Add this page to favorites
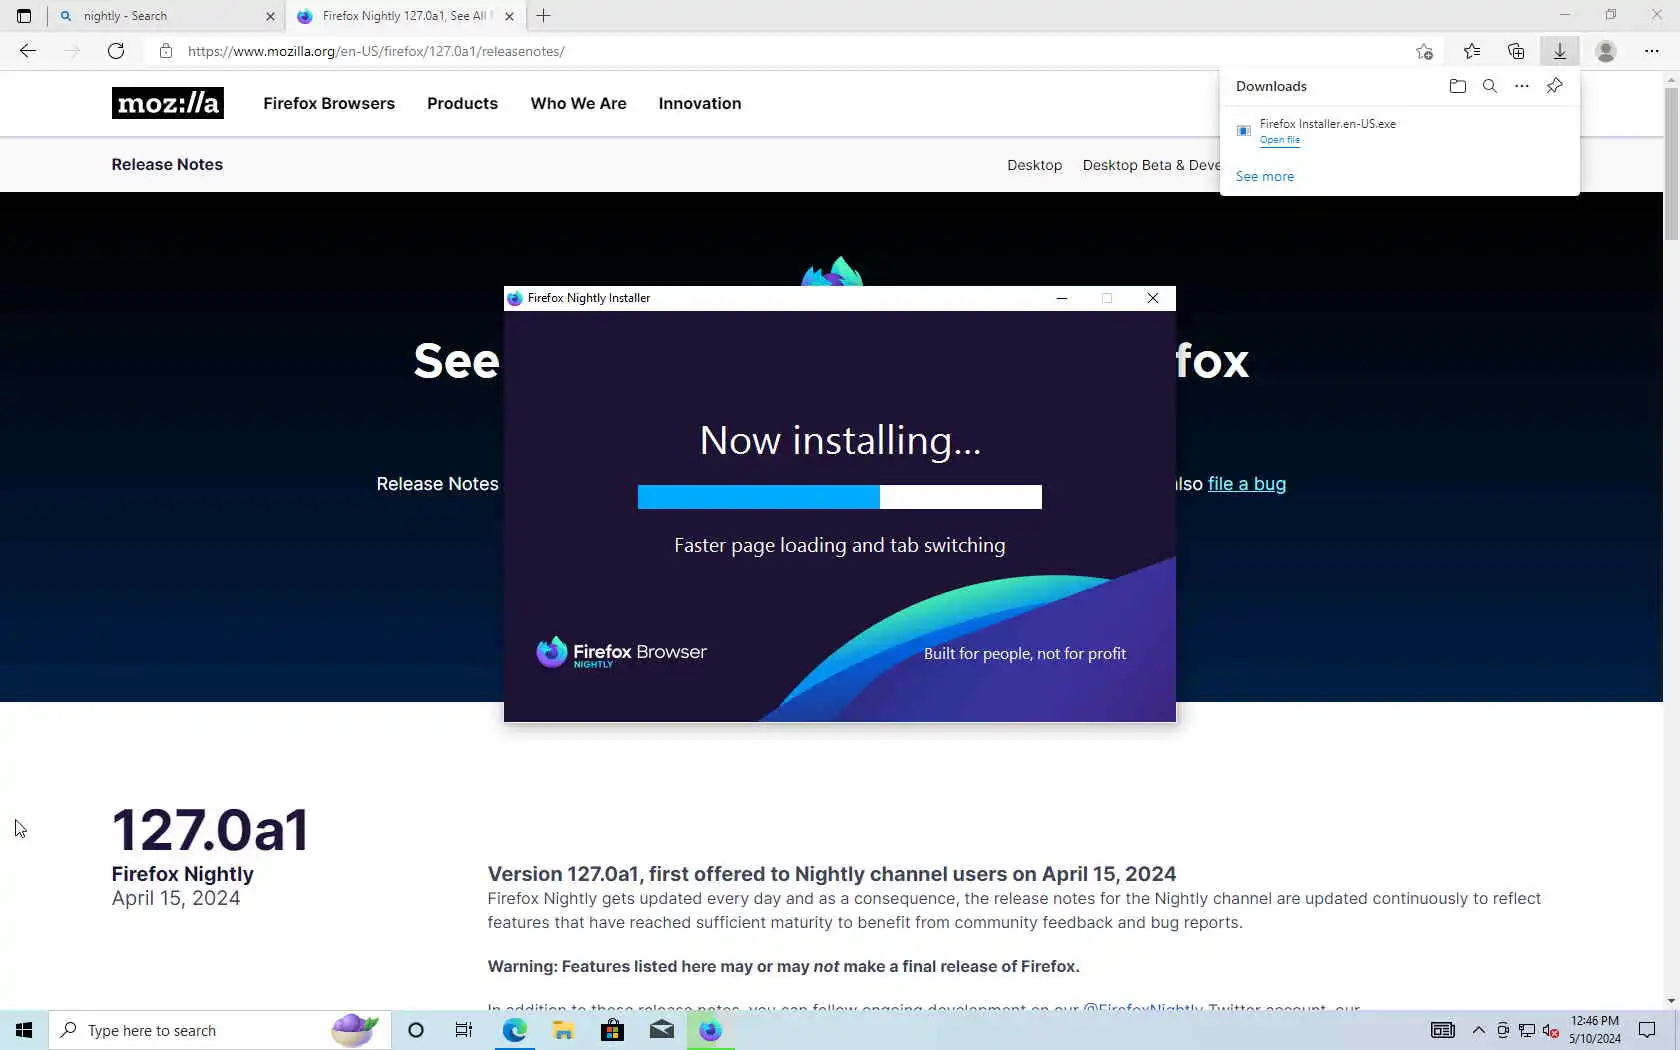The image size is (1680, 1050). click(1424, 51)
